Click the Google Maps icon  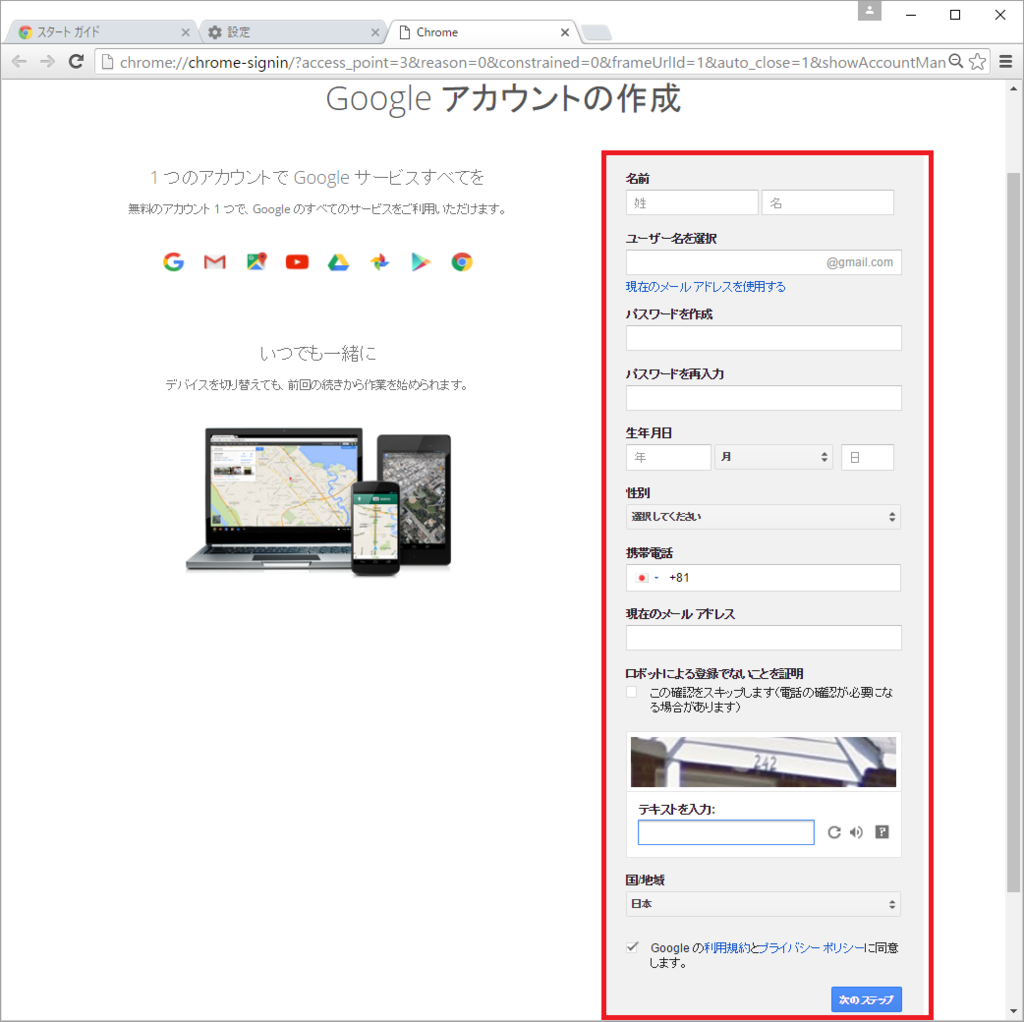(257, 261)
